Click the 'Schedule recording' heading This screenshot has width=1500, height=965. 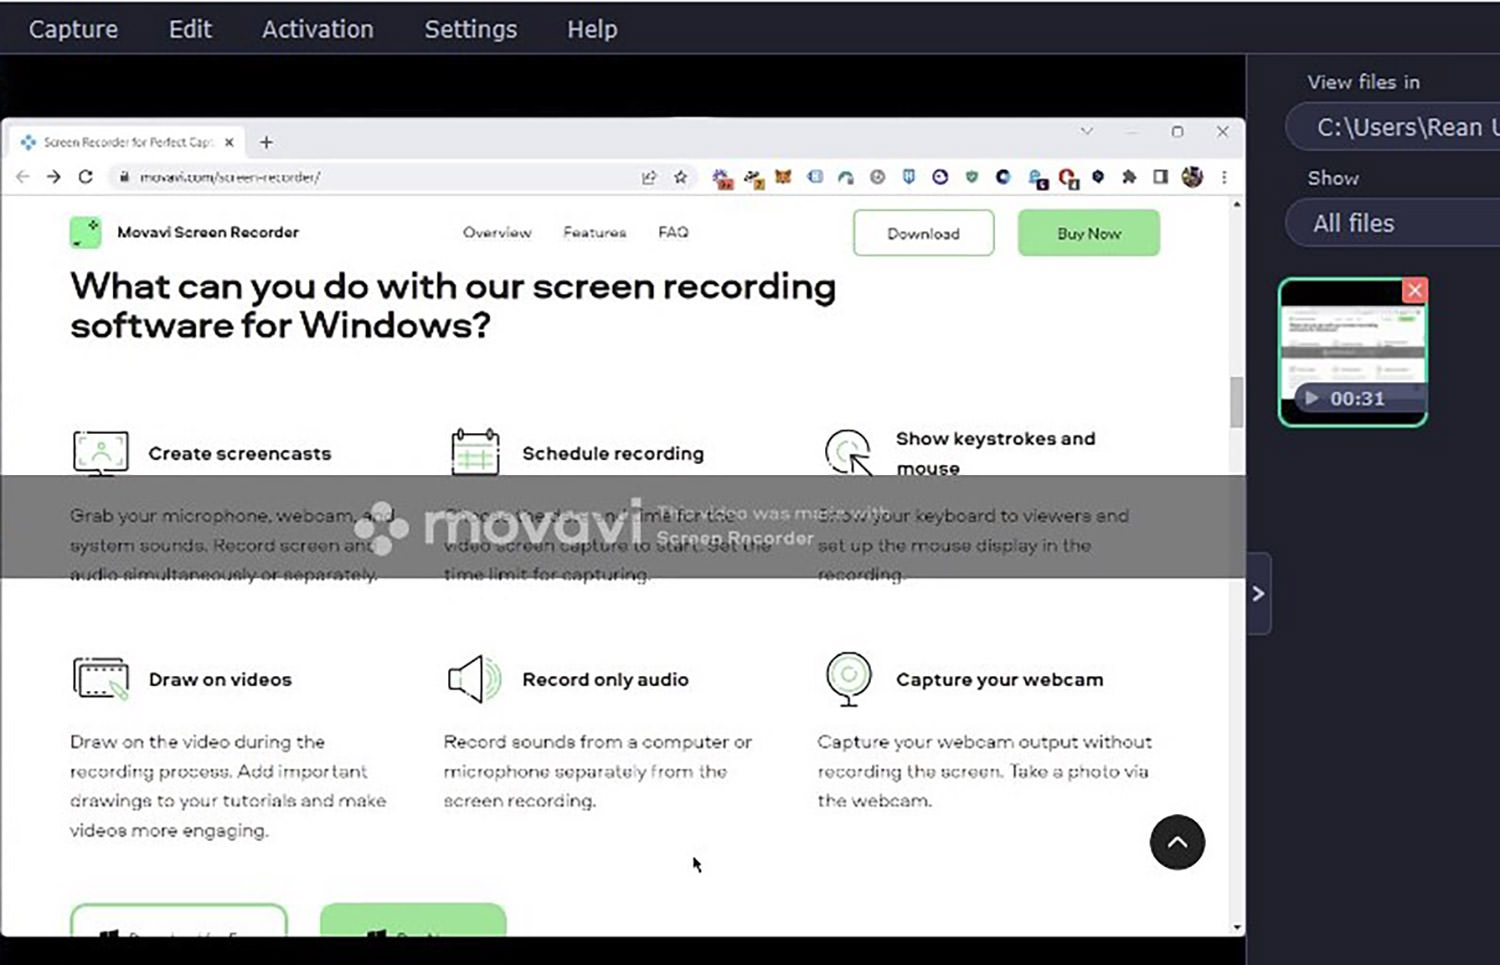[x=613, y=453]
